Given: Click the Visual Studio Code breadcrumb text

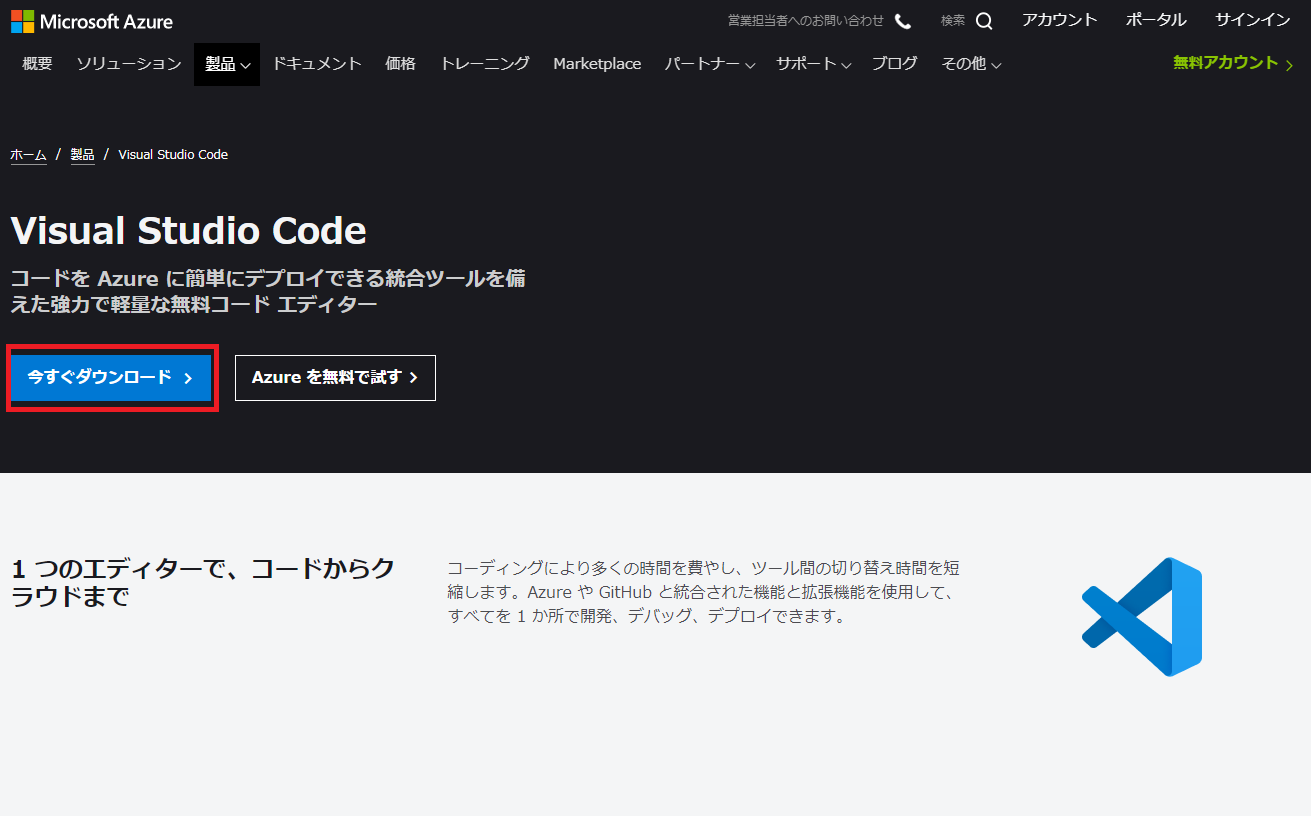Looking at the screenshot, I should coord(173,155).
